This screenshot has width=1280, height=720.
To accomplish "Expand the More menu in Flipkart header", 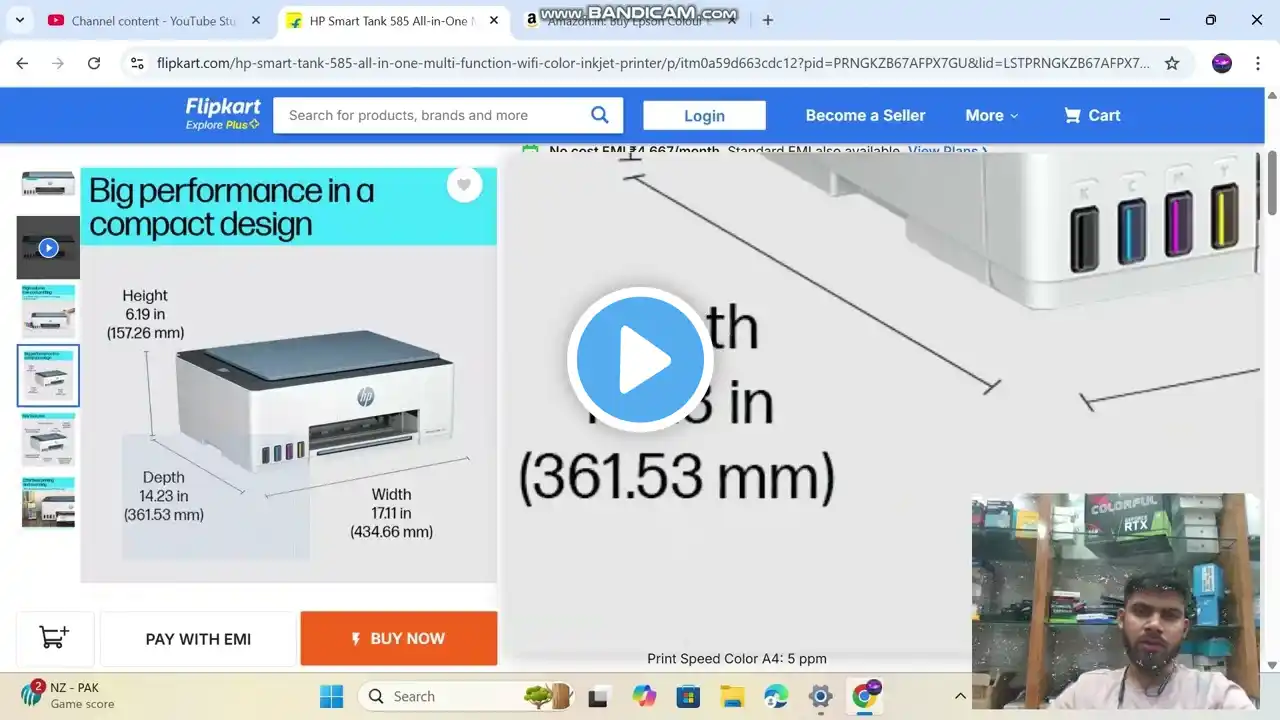I will [x=991, y=115].
